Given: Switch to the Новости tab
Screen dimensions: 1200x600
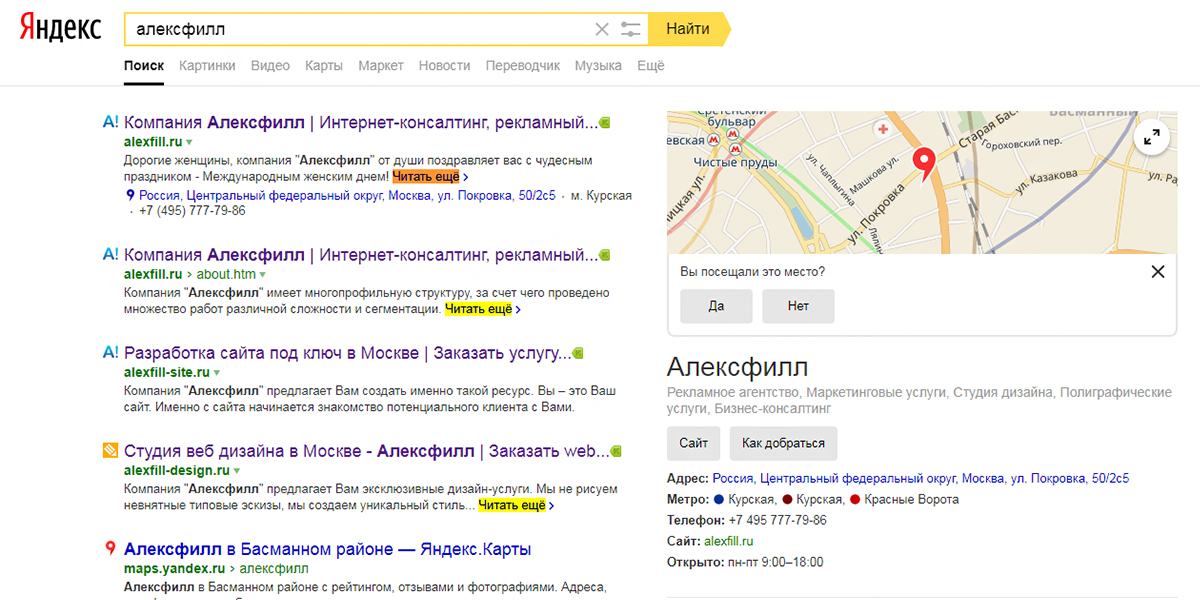Looking at the screenshot, I should click(445, 66).
